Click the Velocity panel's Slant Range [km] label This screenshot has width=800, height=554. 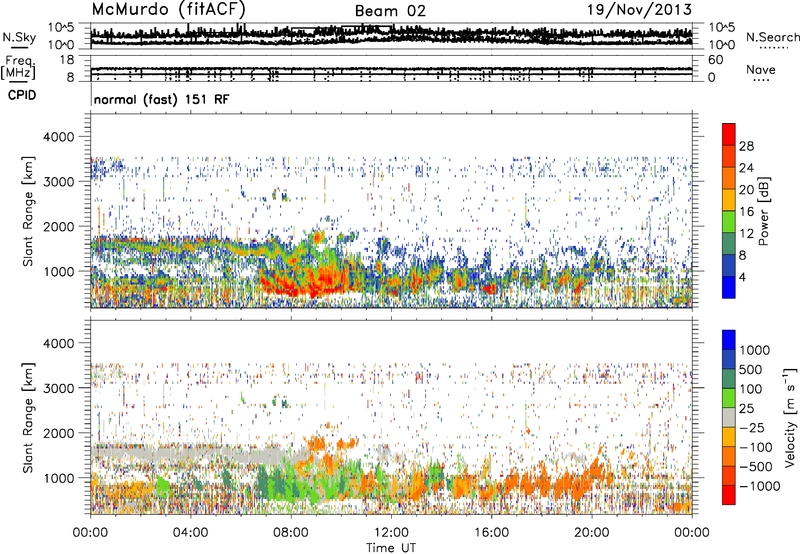click(x=28, y=418)
